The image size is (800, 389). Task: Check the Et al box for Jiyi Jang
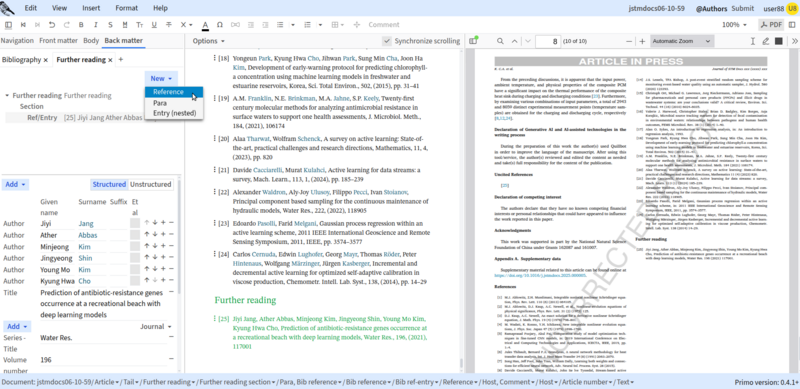pyautogui.click(x=135, y=223)
